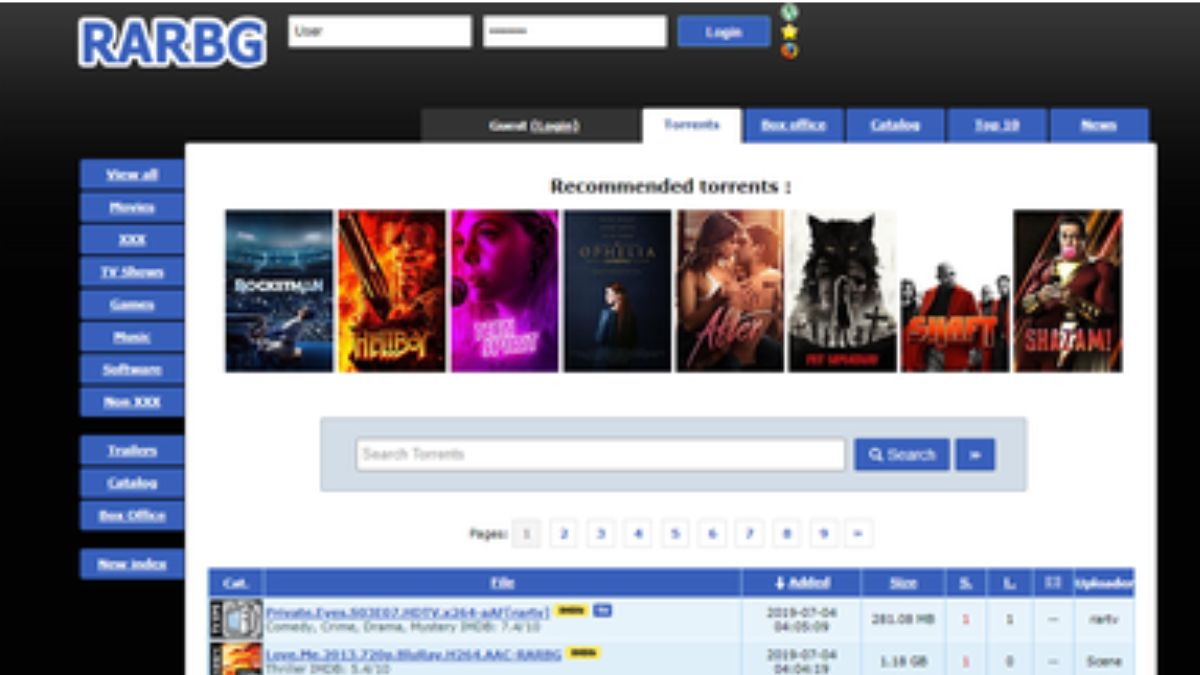Go to page 2
Image resolution: width=1200 pixels, height=675 pixels.
[x=564, y=534]
